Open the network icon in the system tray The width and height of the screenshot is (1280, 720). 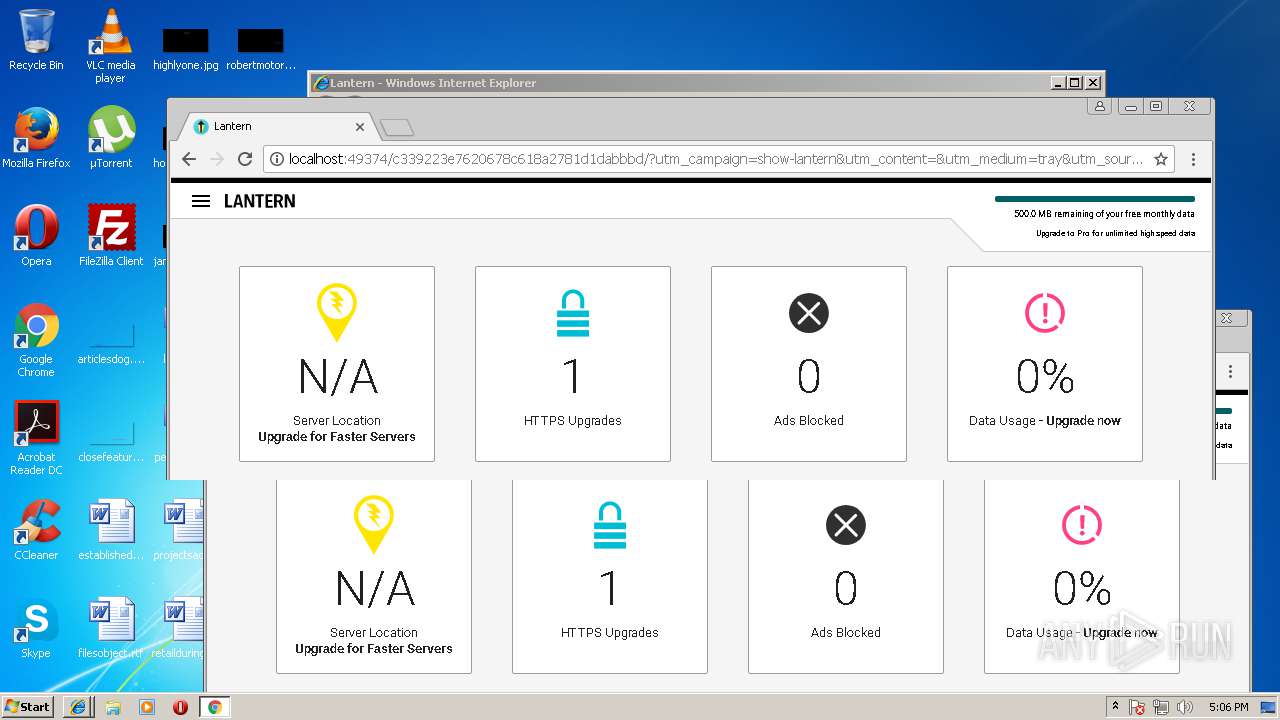(x=1161, y=707)
